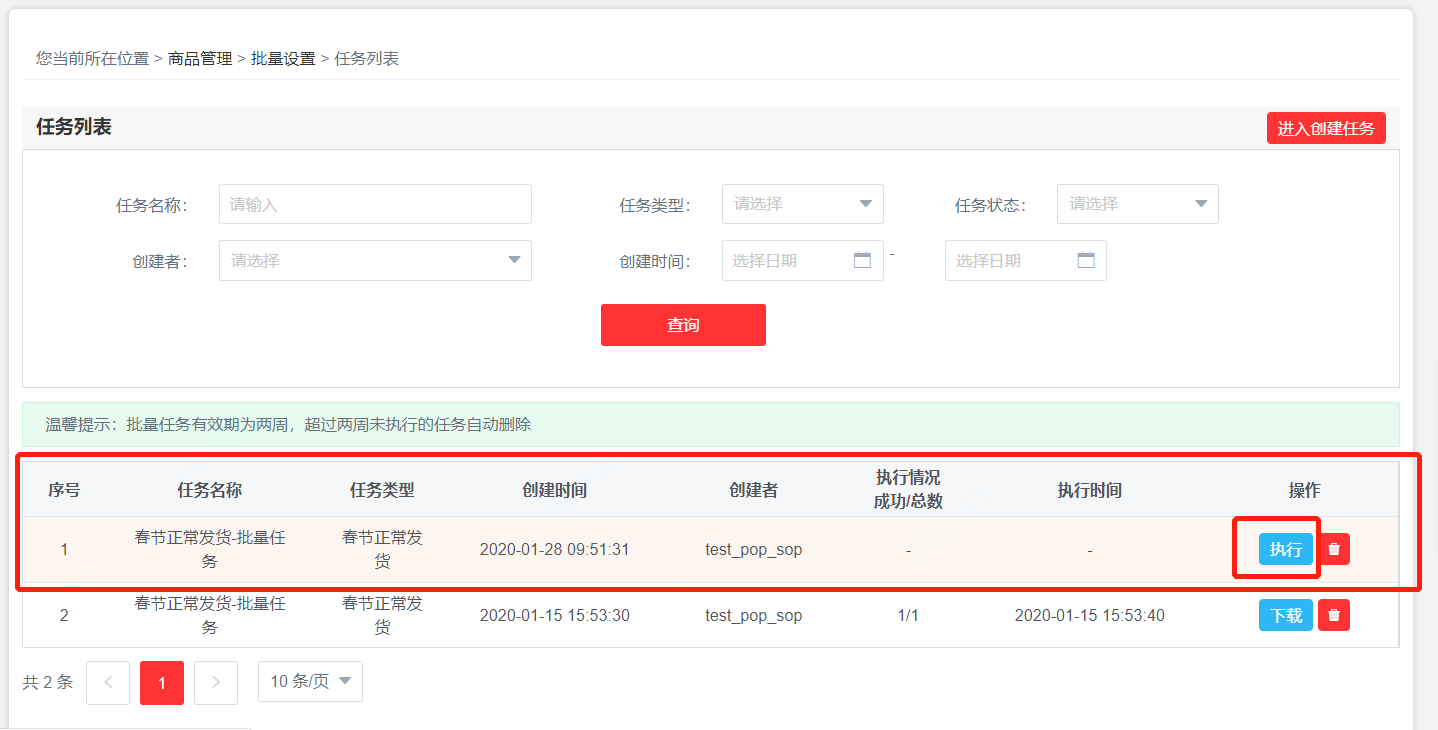Screen dimensions: 1438x730
Task: Open calendar icon in end date field
Action: coord(1086,260)
